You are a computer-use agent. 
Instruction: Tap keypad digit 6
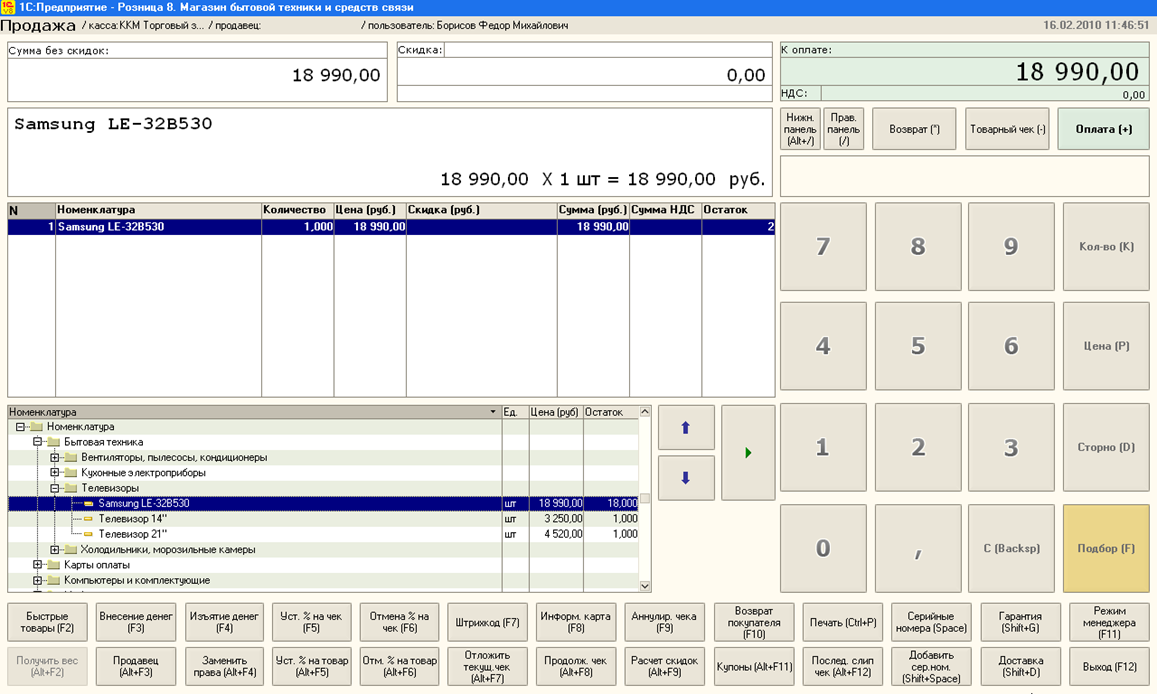(1011, 346)
